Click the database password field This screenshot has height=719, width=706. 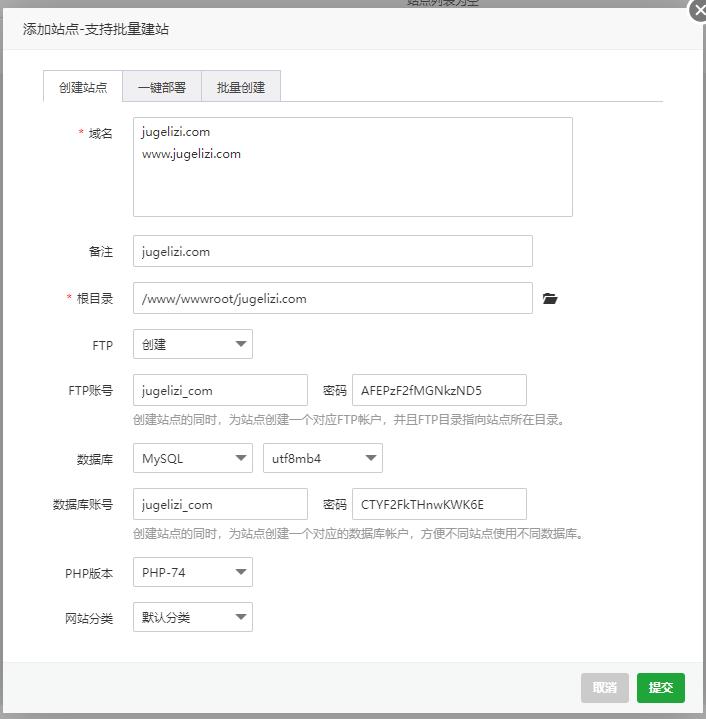pyautogui.click(x=439, y=504)
